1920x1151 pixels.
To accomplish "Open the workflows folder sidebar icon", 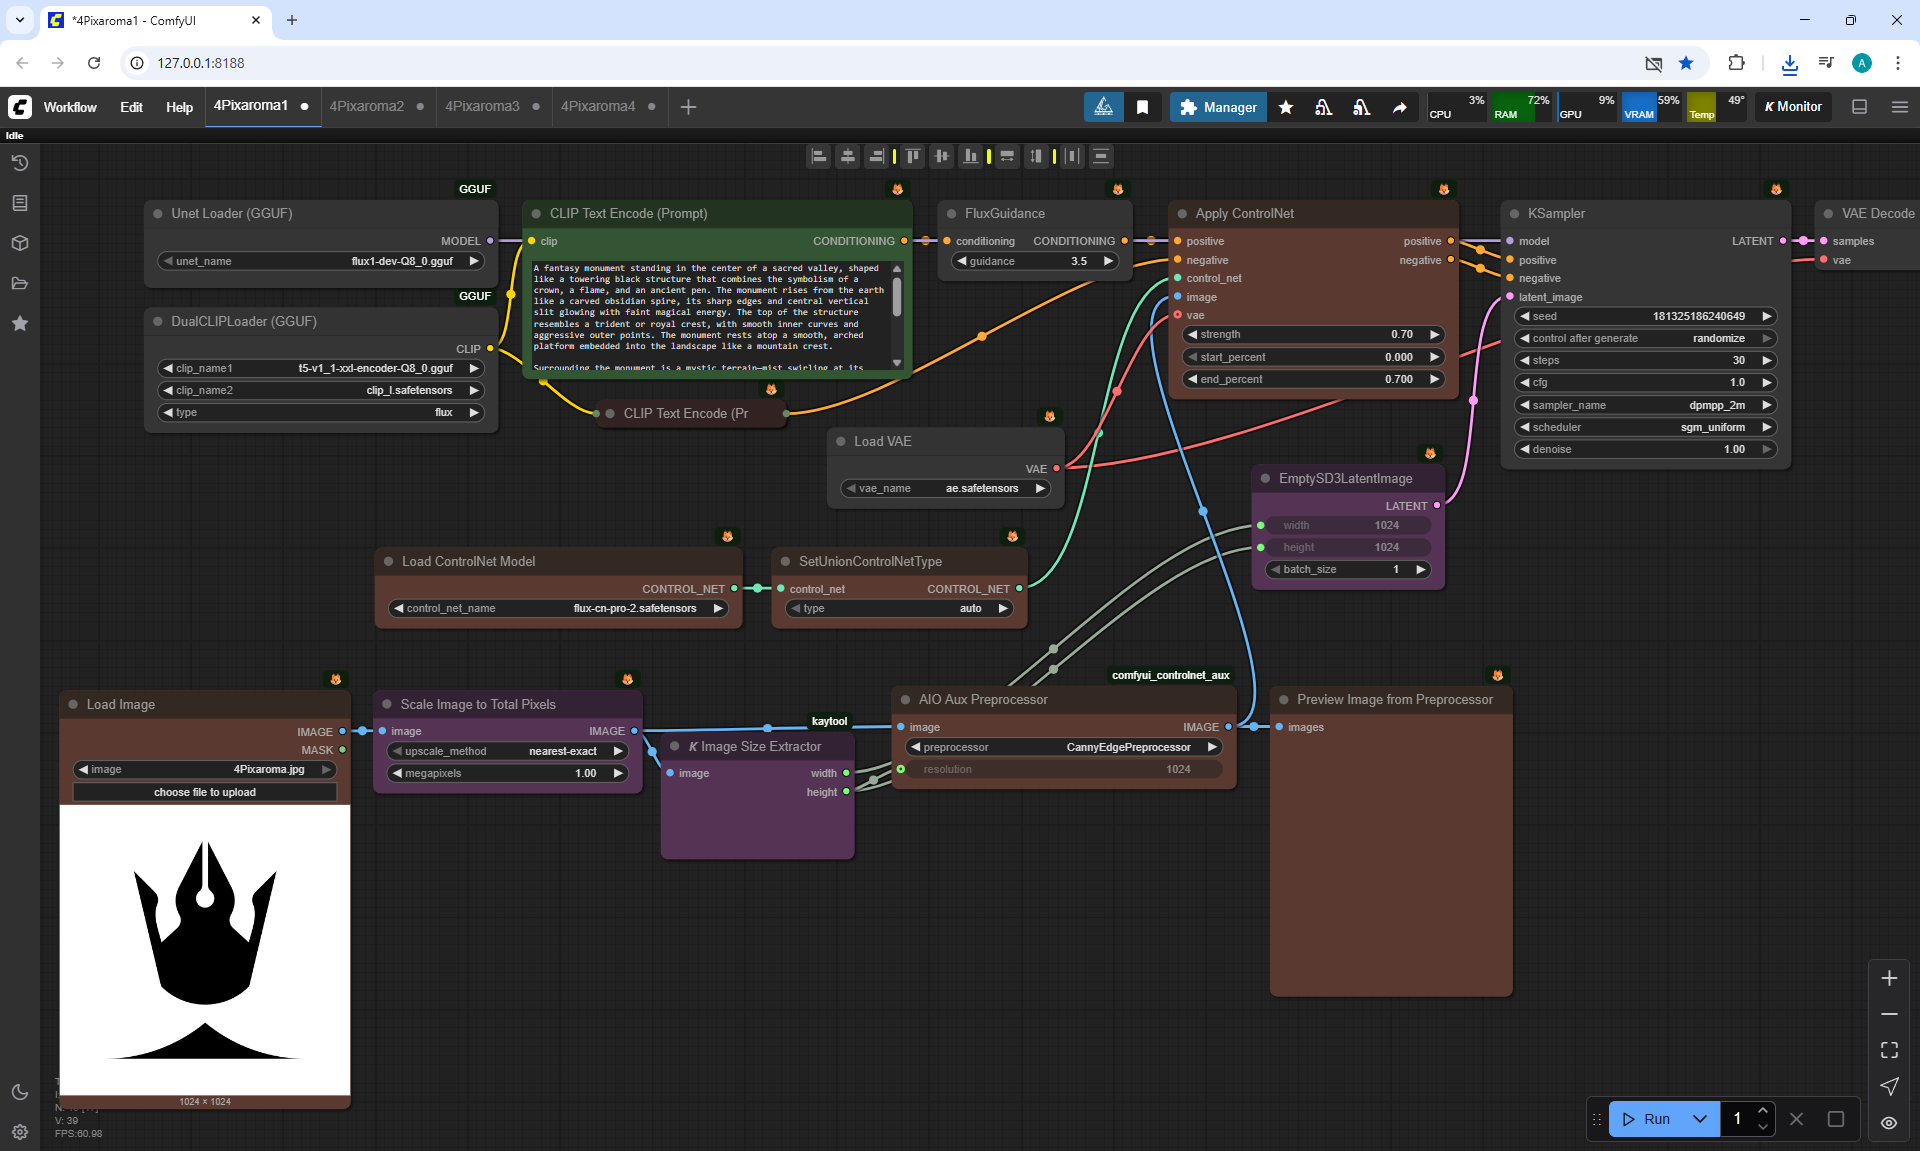I will (x=20, y=283).
